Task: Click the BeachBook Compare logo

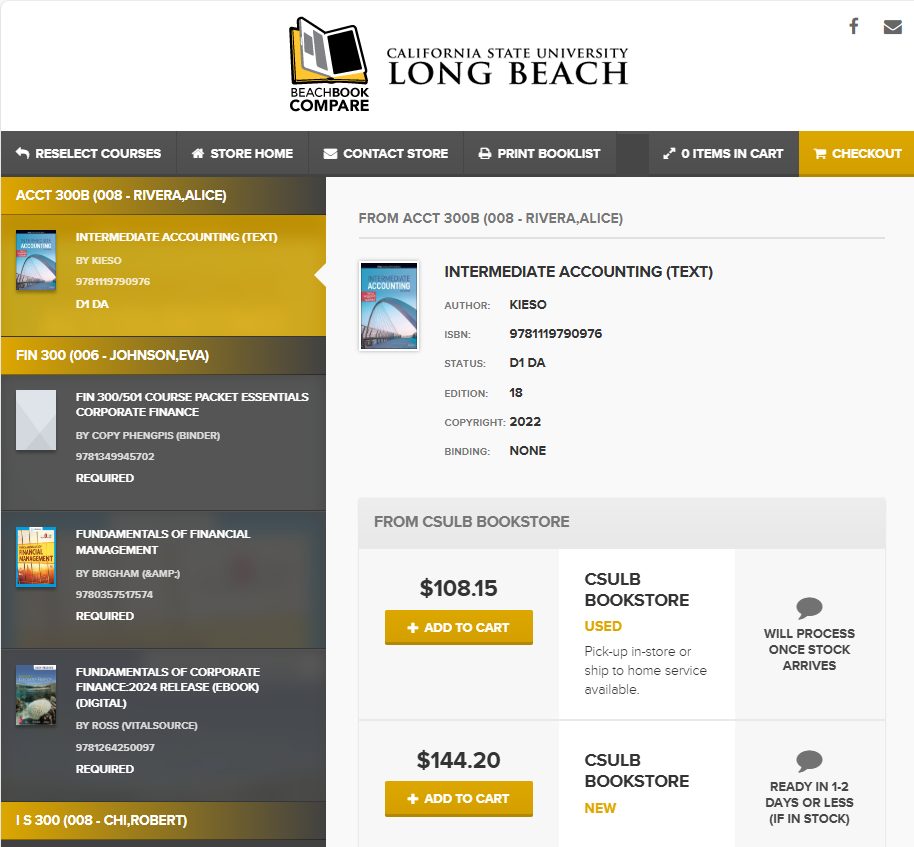Action: click(329, 63)
